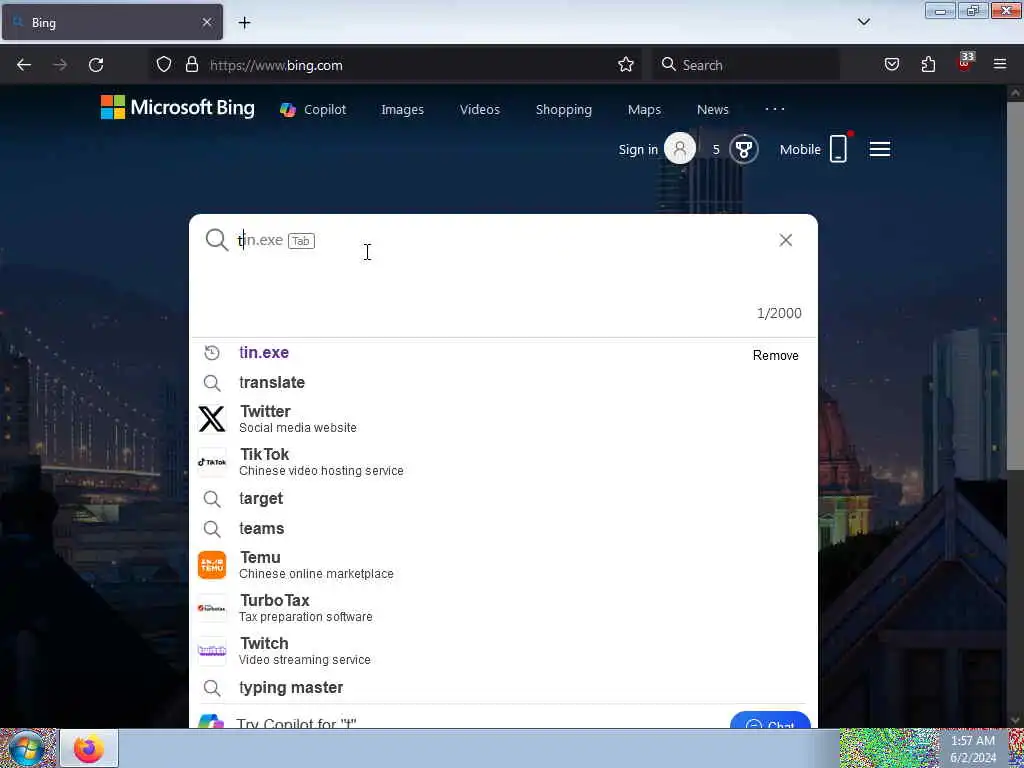Choose the Twitch suggestion
The width and height of the screenshot is (1024, 768).
[x=503, y=651]
